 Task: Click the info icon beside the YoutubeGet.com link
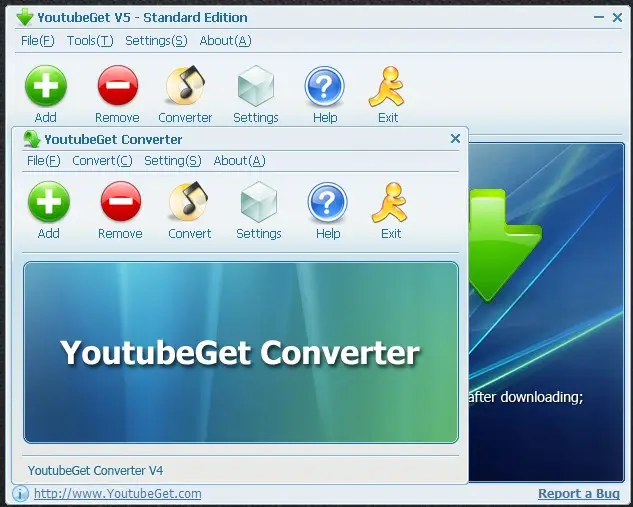pos(20,493)
